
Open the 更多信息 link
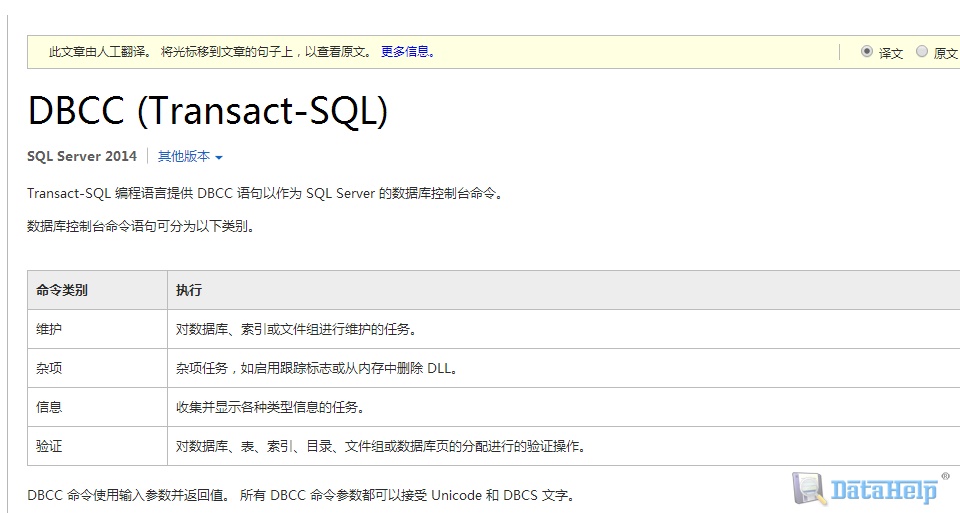pos(408,52)
